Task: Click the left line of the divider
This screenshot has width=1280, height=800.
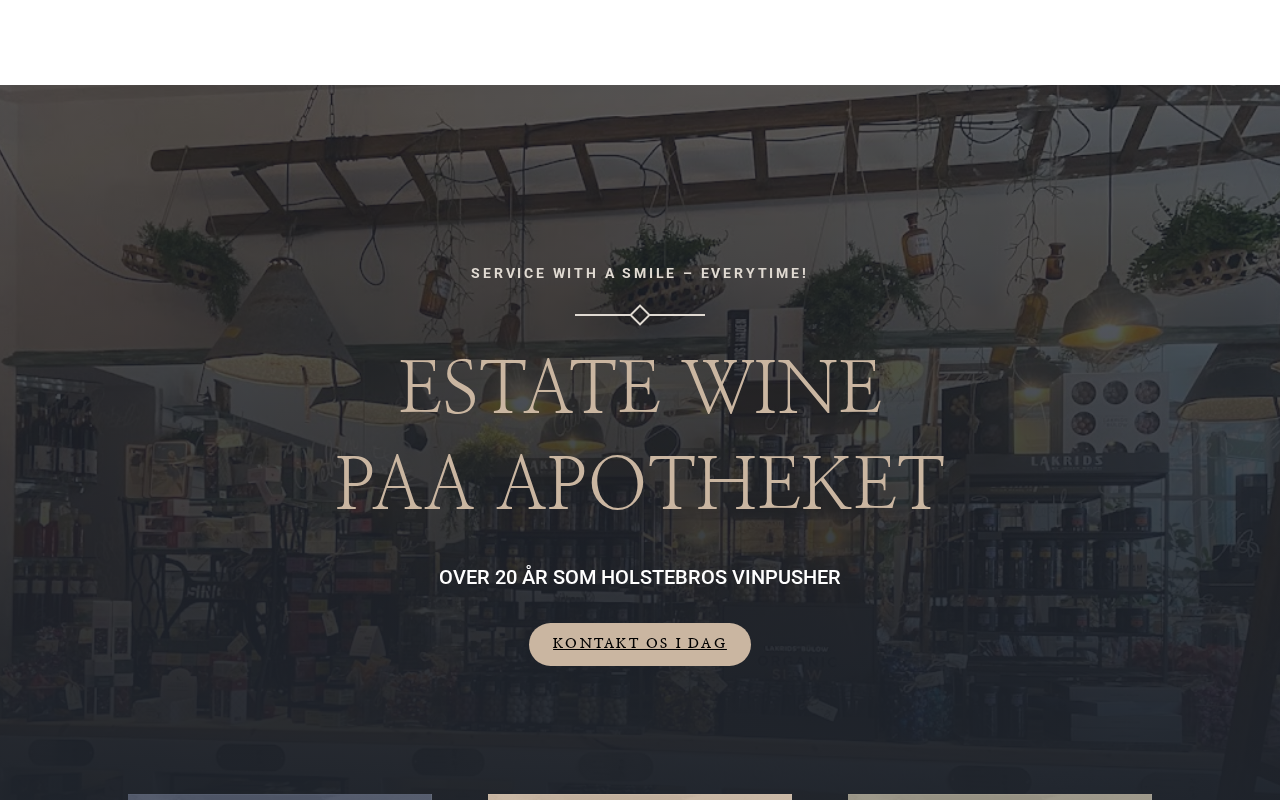Action: (x=603, y=315)
